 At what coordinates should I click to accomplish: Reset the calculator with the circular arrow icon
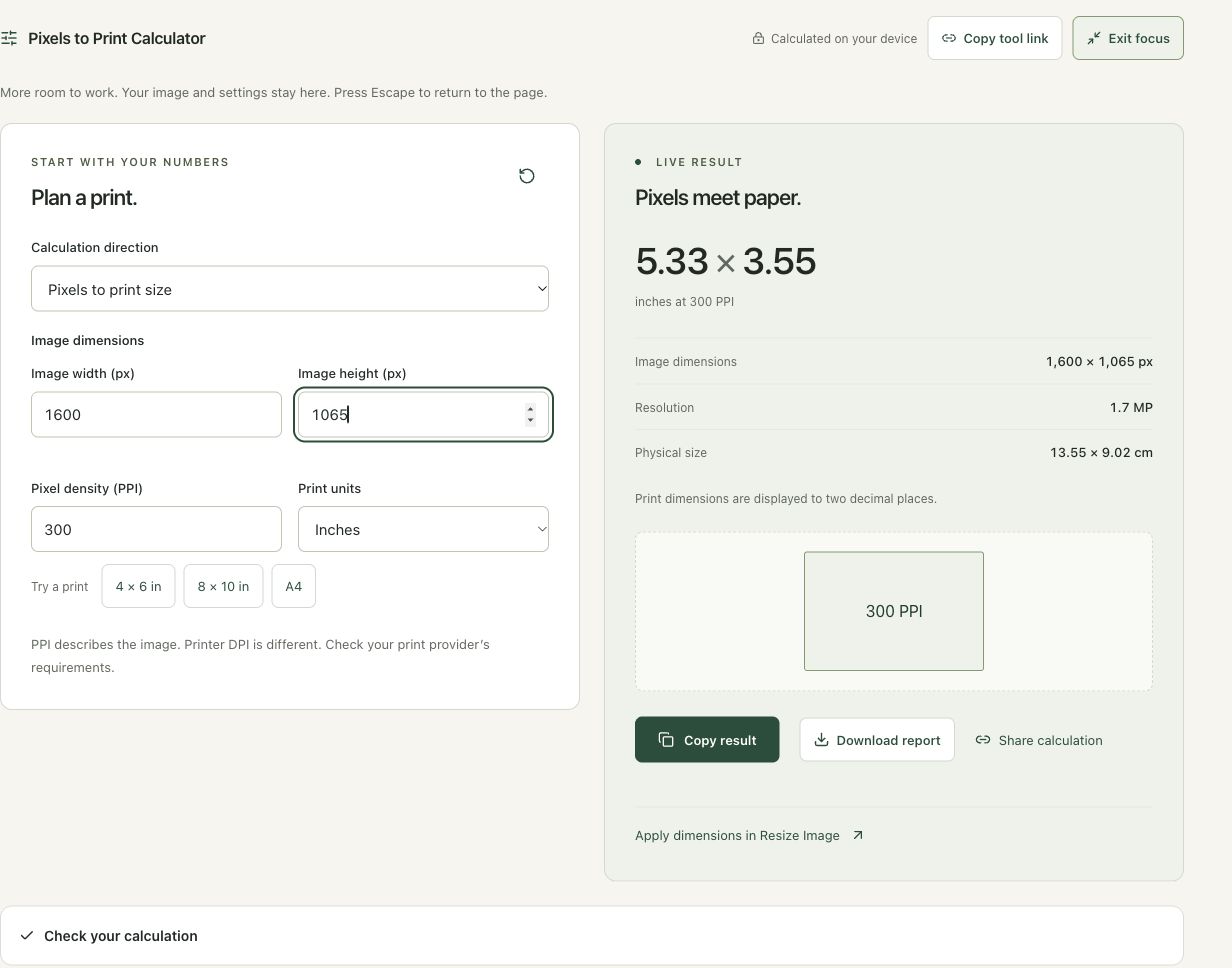[527, 176]
